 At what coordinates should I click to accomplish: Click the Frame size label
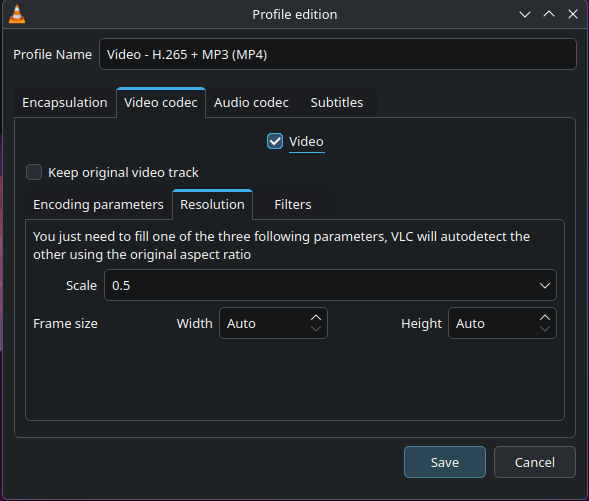click(65, 323)
